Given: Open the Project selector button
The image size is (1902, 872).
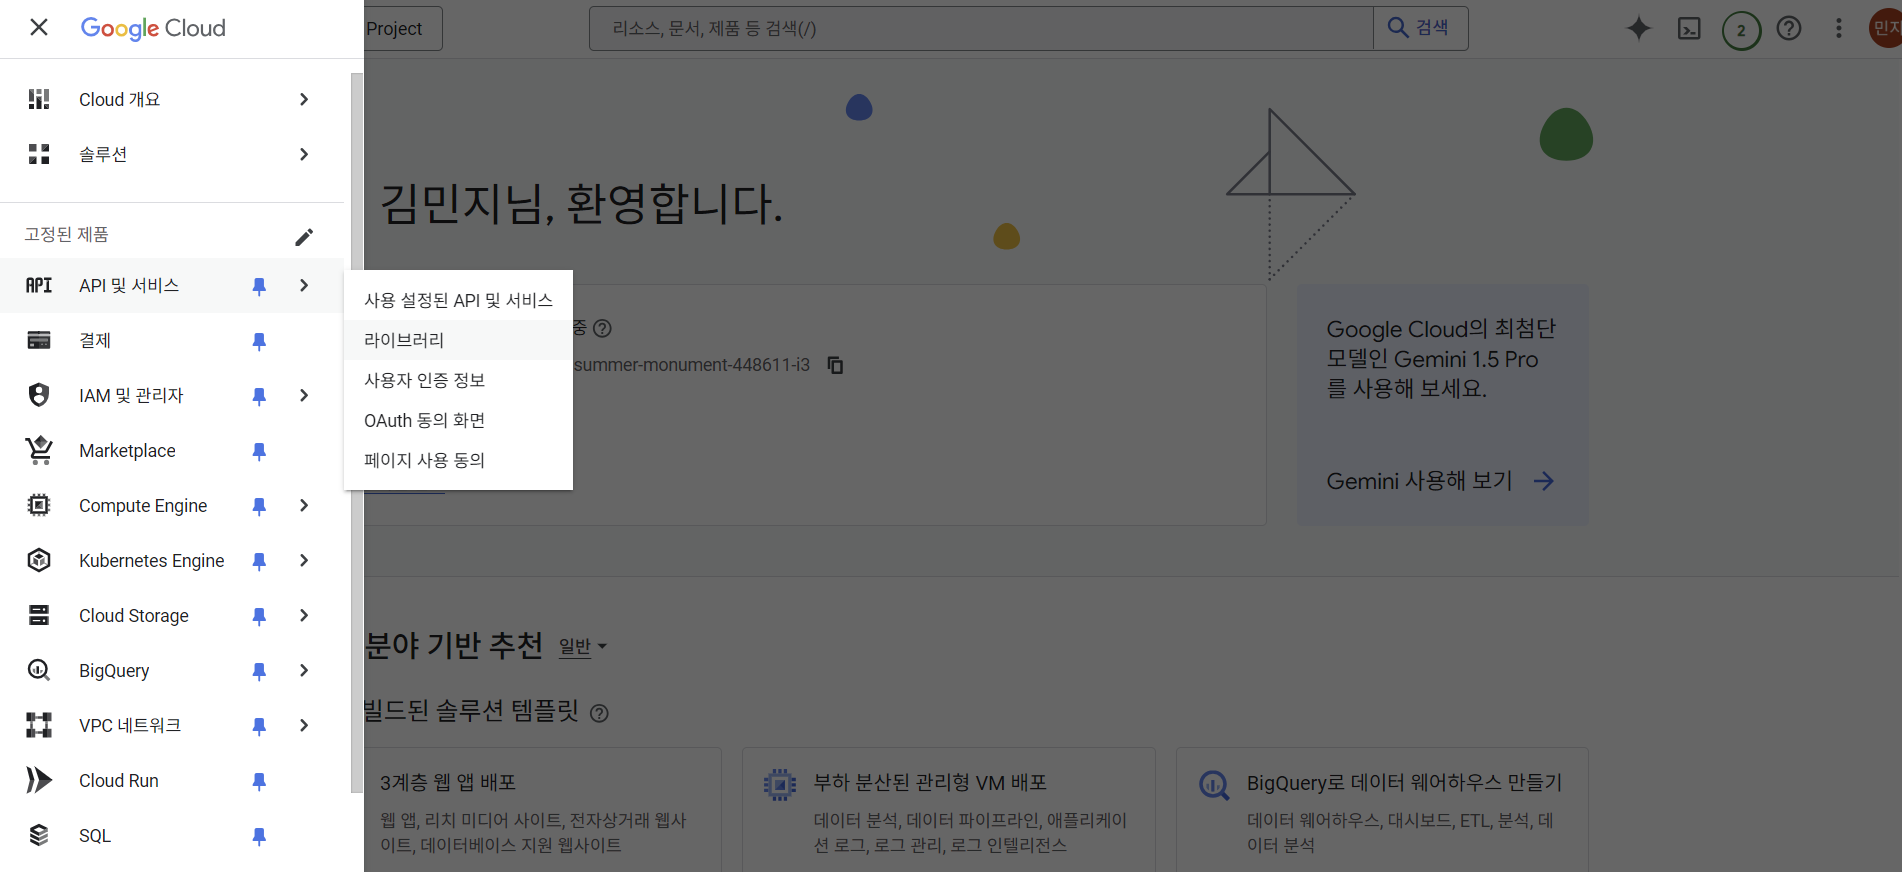Looking at the screenshot, I should click(403, 29).
